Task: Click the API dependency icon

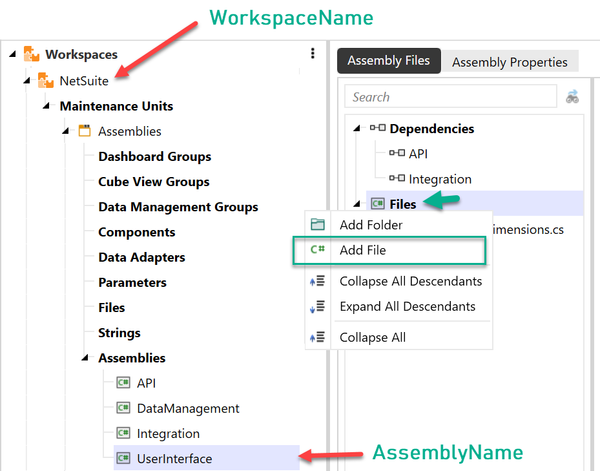Action: tap(396, 154)
